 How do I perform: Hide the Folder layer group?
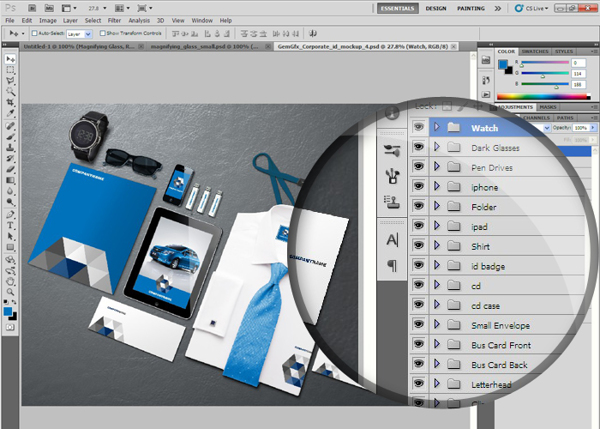(x=419, y=206)
